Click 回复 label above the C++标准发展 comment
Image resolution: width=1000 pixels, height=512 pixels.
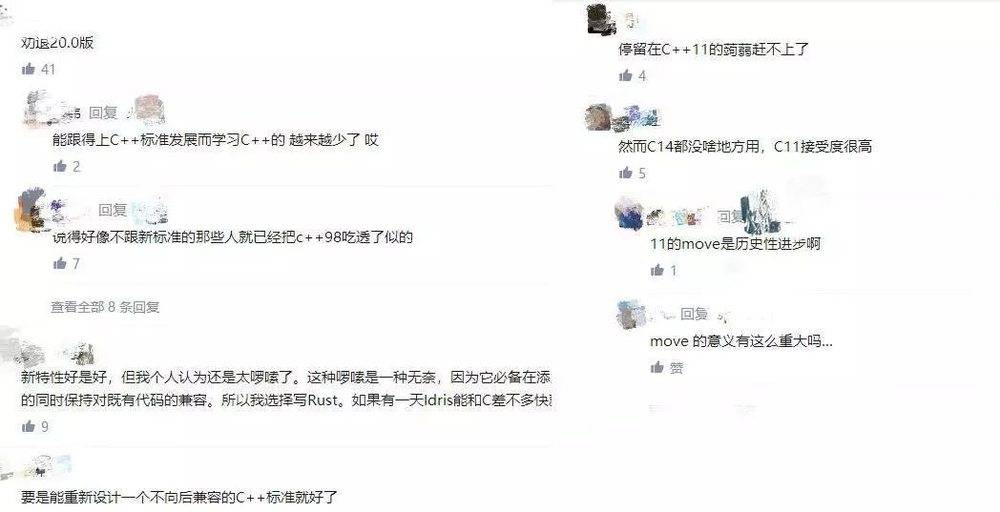[103, 113]
